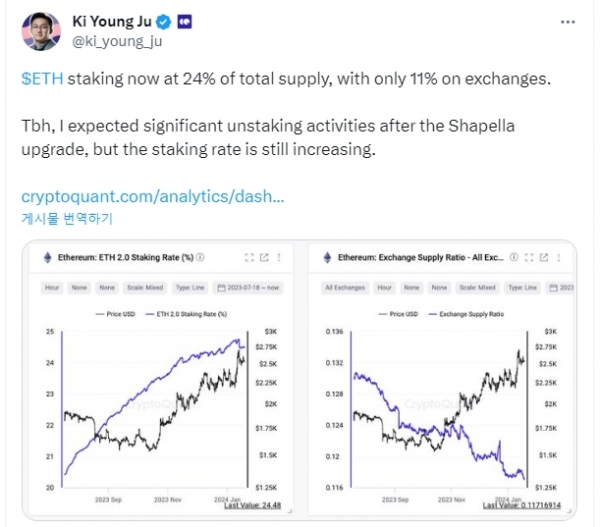Viewport: 600px width, 527px height.
Task: Open Scale: Mixed dropdown on staking chart
Action: 145,287
